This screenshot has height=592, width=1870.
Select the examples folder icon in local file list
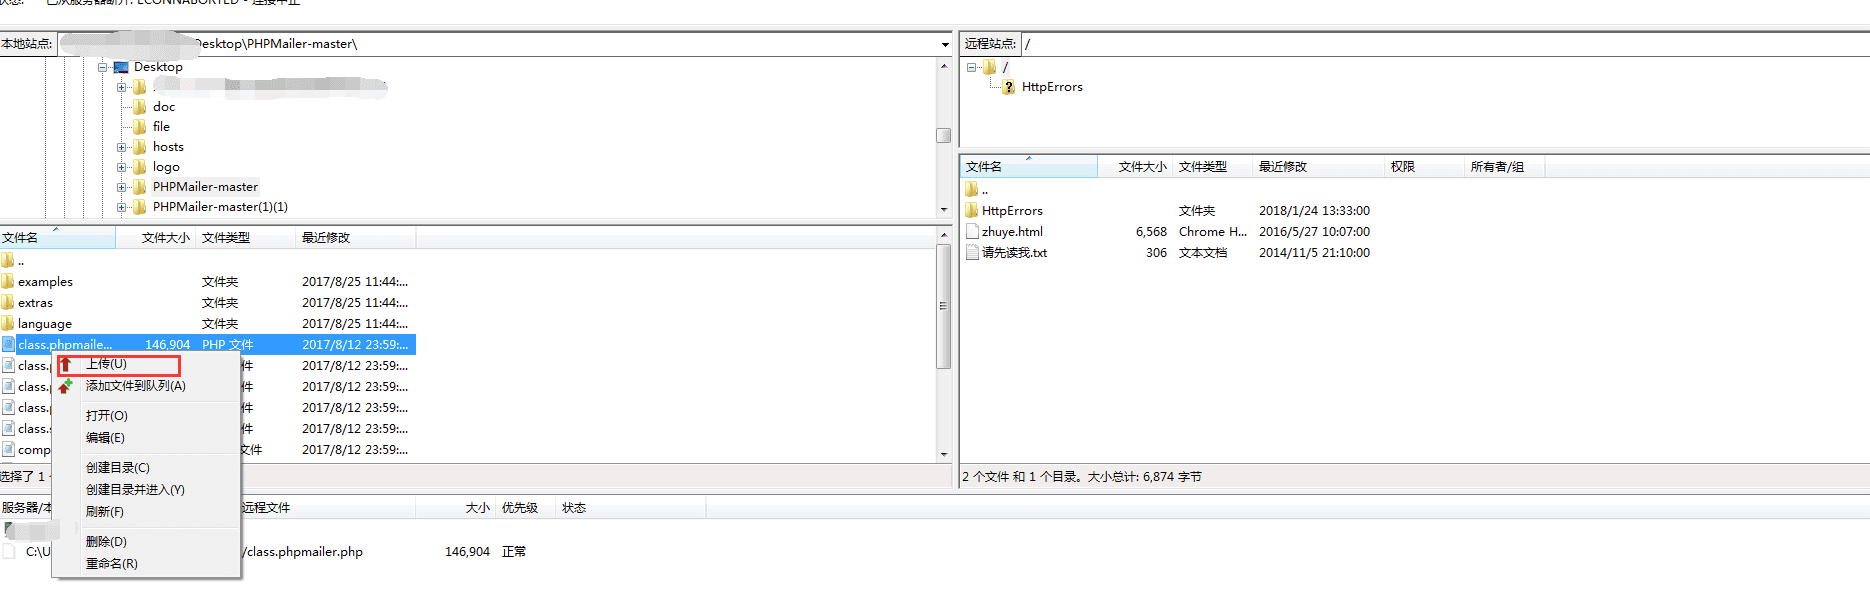coord(8,282)
